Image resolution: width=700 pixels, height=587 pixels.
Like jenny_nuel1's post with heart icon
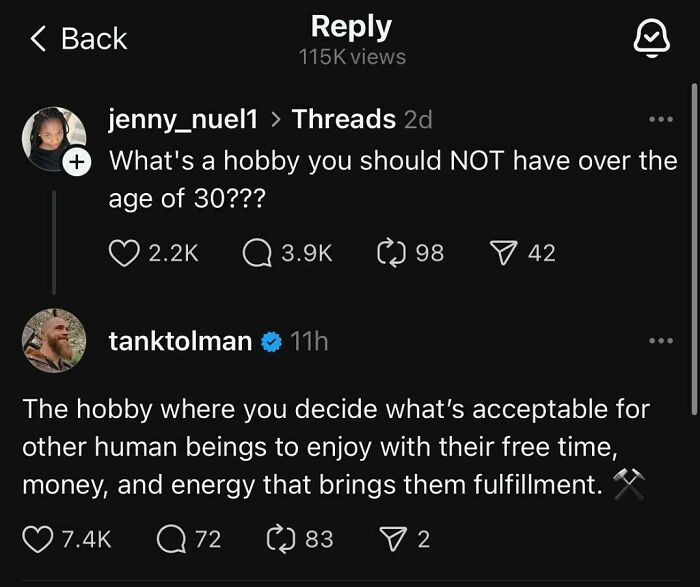122,253
